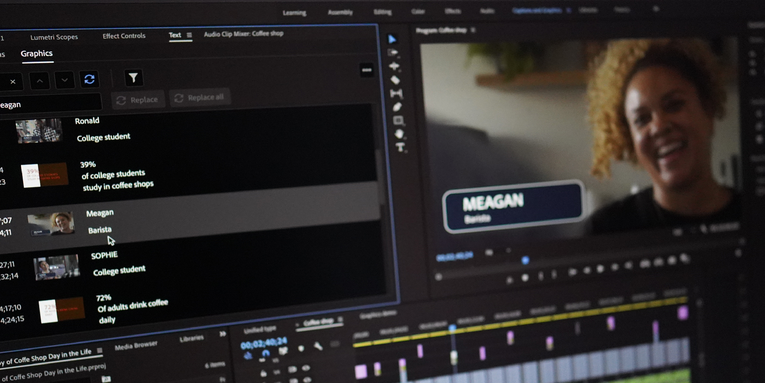Click the wrench timeline settings icon
The width and height of the screenshot is (765, 383).
point(318,345)
